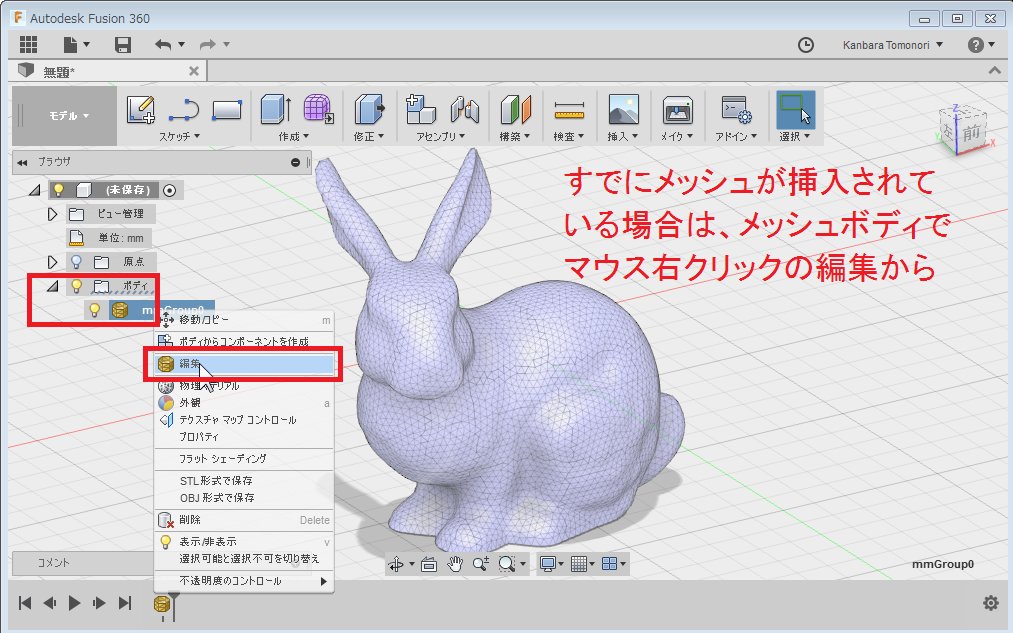Click the Select tool icon

tap(795, 109)
